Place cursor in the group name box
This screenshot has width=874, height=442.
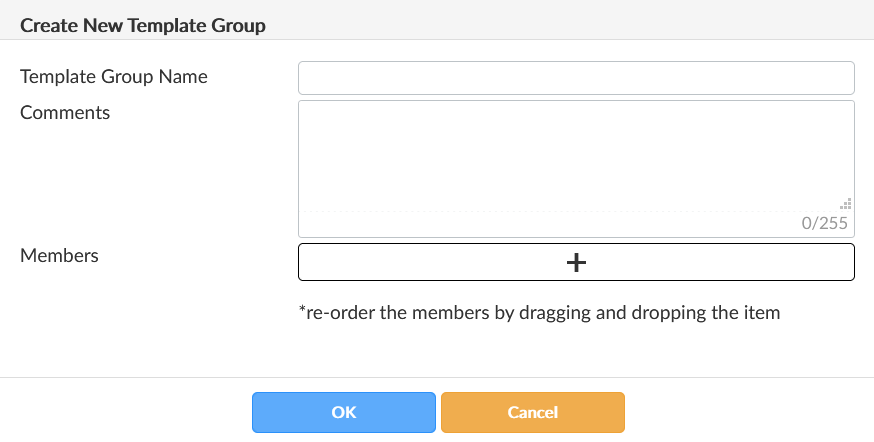(x=576, y=77)
